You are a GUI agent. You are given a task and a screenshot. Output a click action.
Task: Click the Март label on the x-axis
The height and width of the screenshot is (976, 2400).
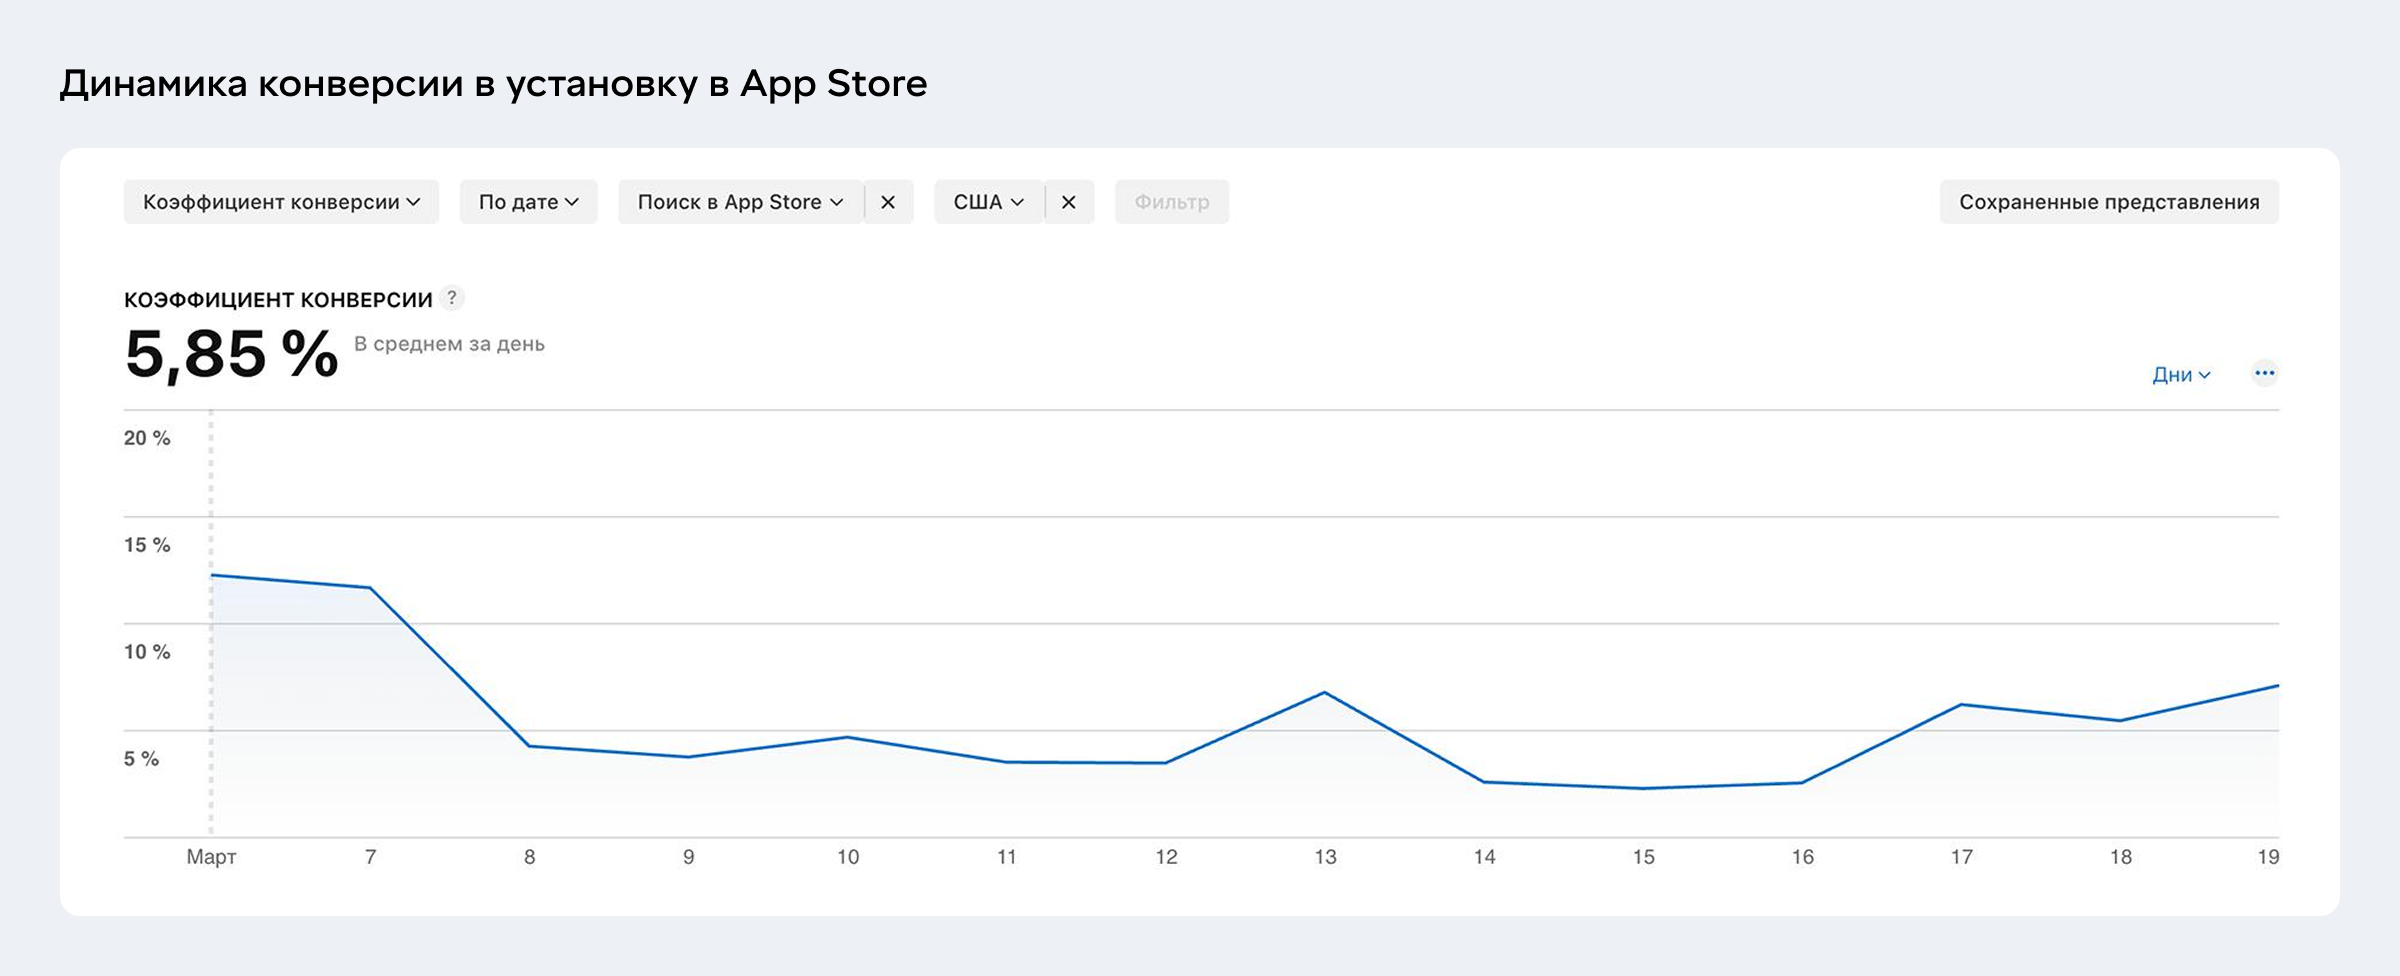[211, 857]
